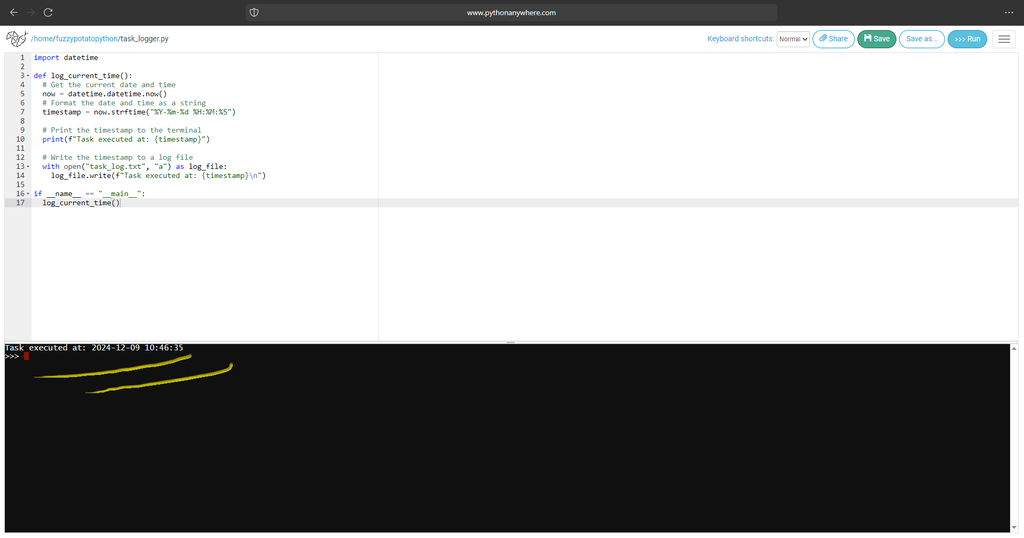Viewport: 1024px width, 538px height.
Task: Click the console scrollbar down arrow
Action: (x=1014, y=528)
